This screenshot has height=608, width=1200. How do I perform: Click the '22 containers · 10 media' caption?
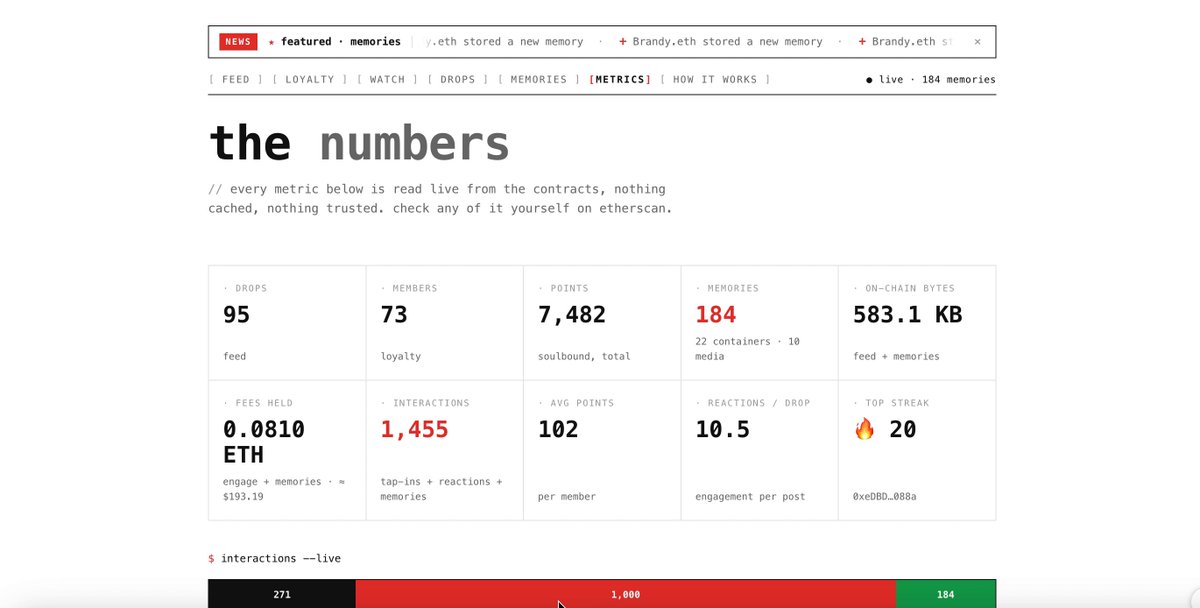click(x=748, y=349)
